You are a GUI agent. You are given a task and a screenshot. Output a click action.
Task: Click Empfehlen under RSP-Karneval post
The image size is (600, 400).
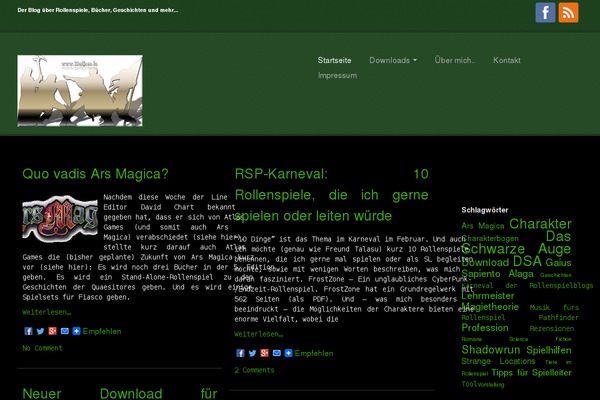point(314,353)
